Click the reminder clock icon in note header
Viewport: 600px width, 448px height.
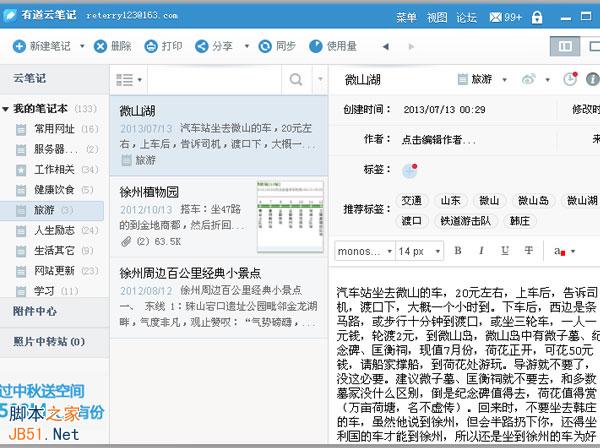point(570,79)
